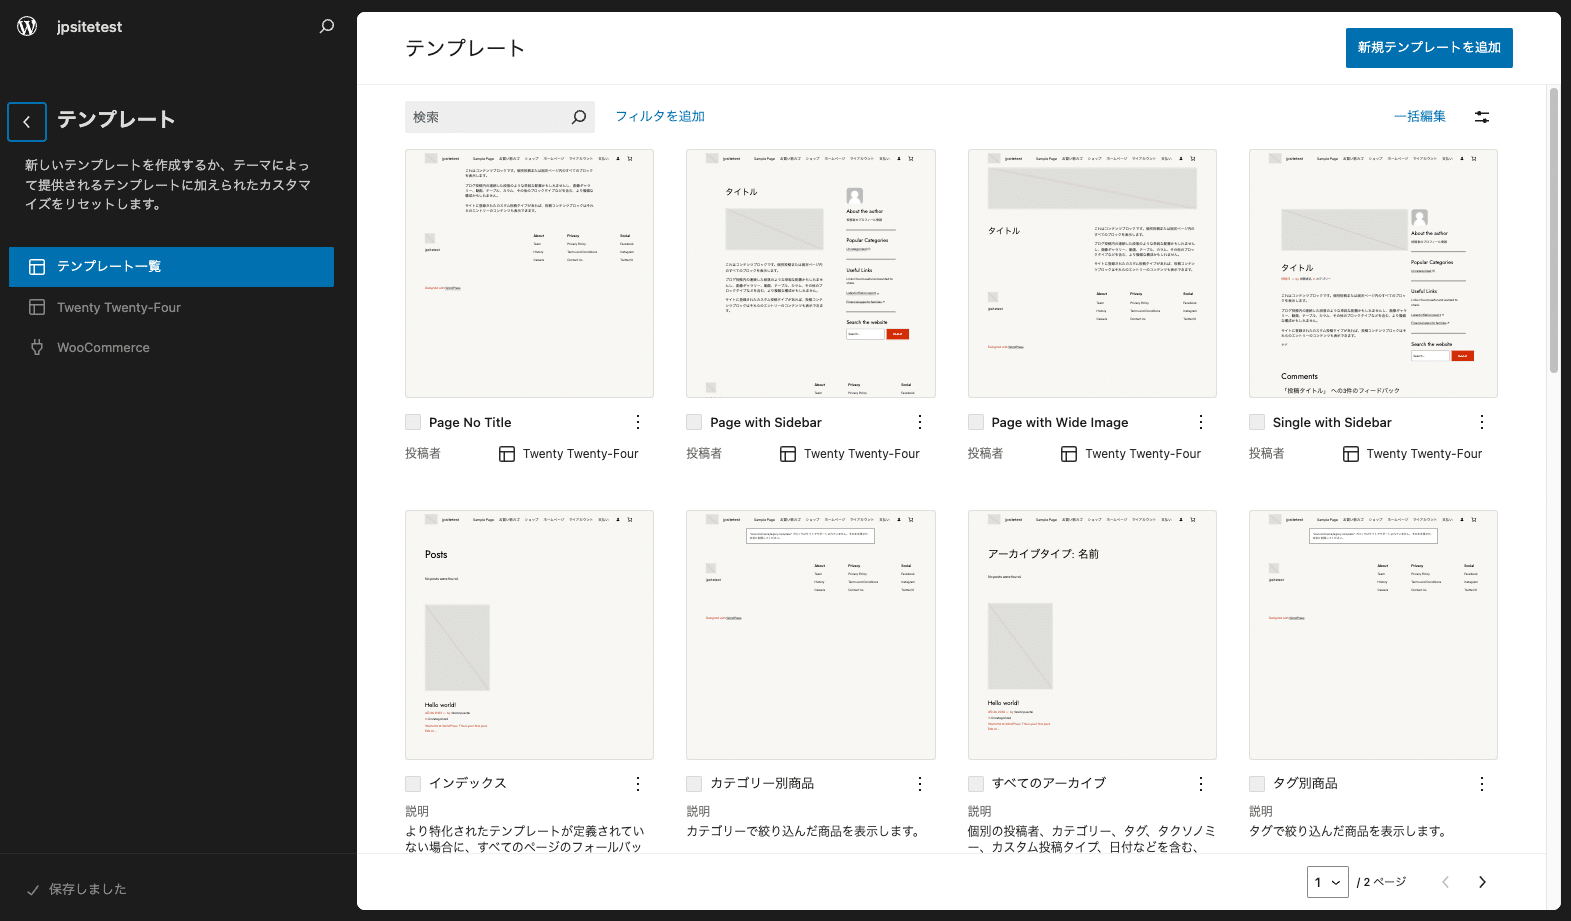Click theme icon under Page No Title
The height and width of the screenshot is (921, 1571).
(507, 454)
